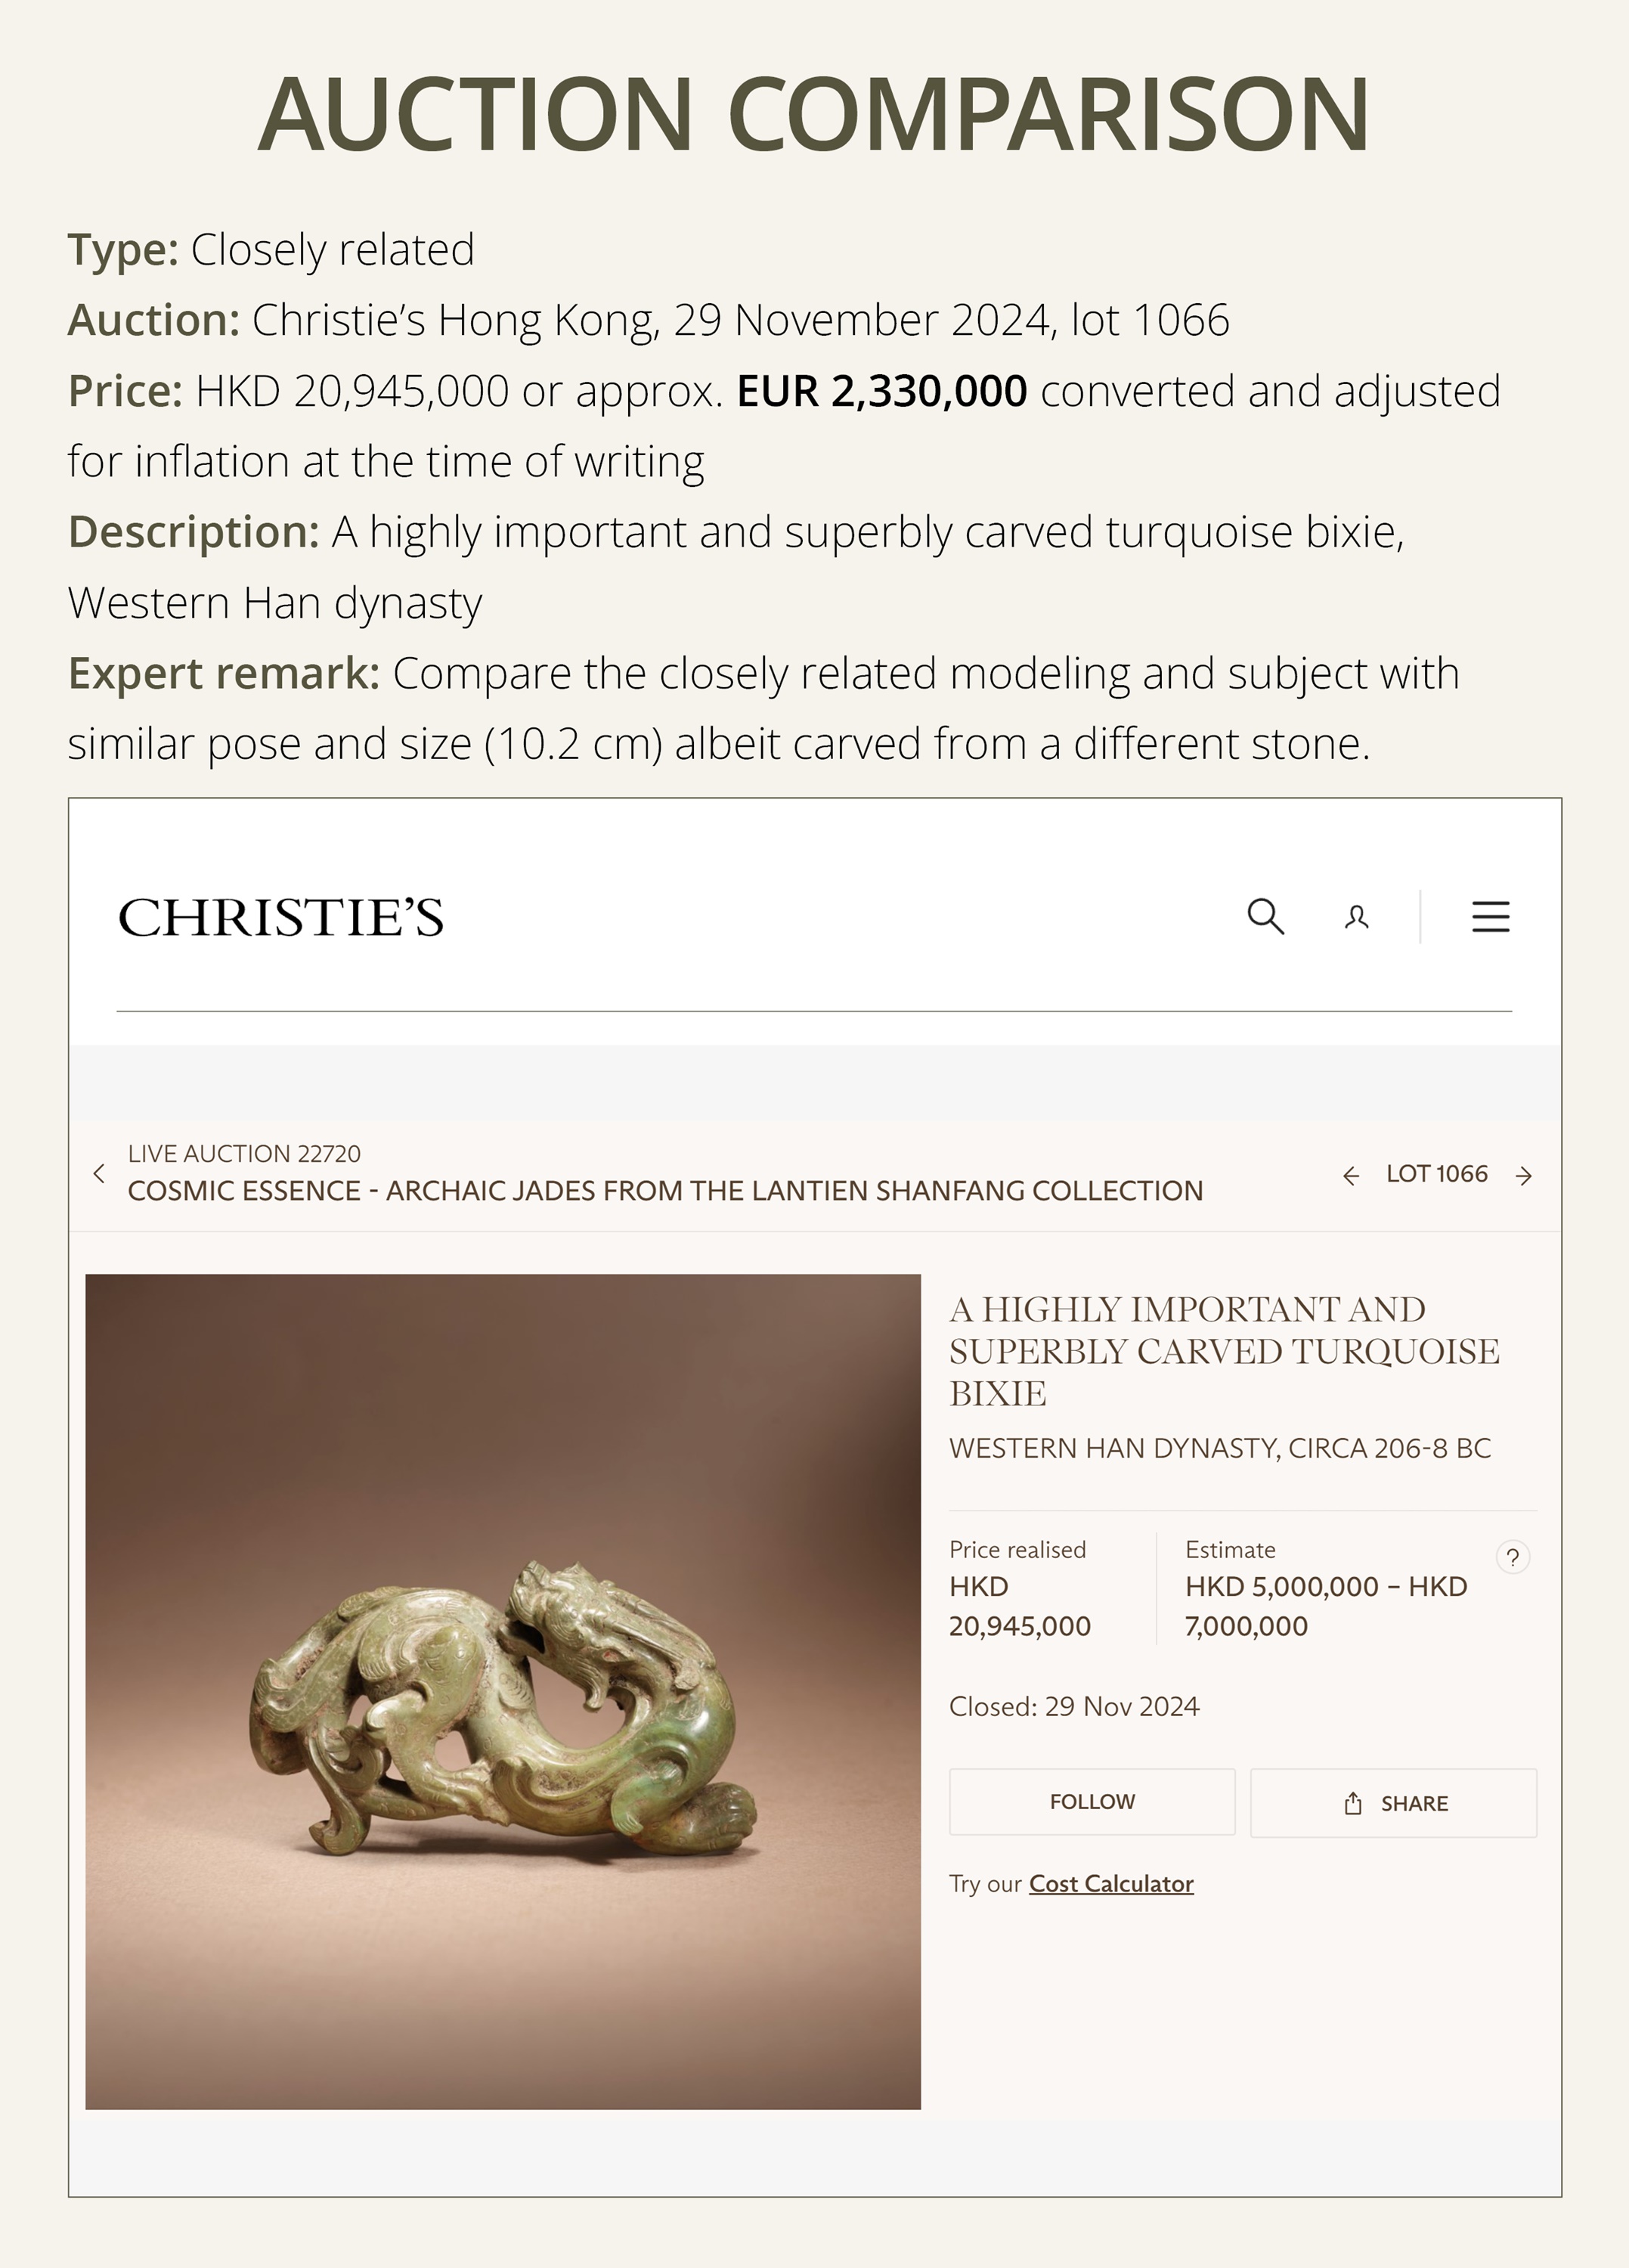The image size is (1629, 2268).
Task: Click back chevron beside Live Auction 22720
Action: pos(99,1173)
